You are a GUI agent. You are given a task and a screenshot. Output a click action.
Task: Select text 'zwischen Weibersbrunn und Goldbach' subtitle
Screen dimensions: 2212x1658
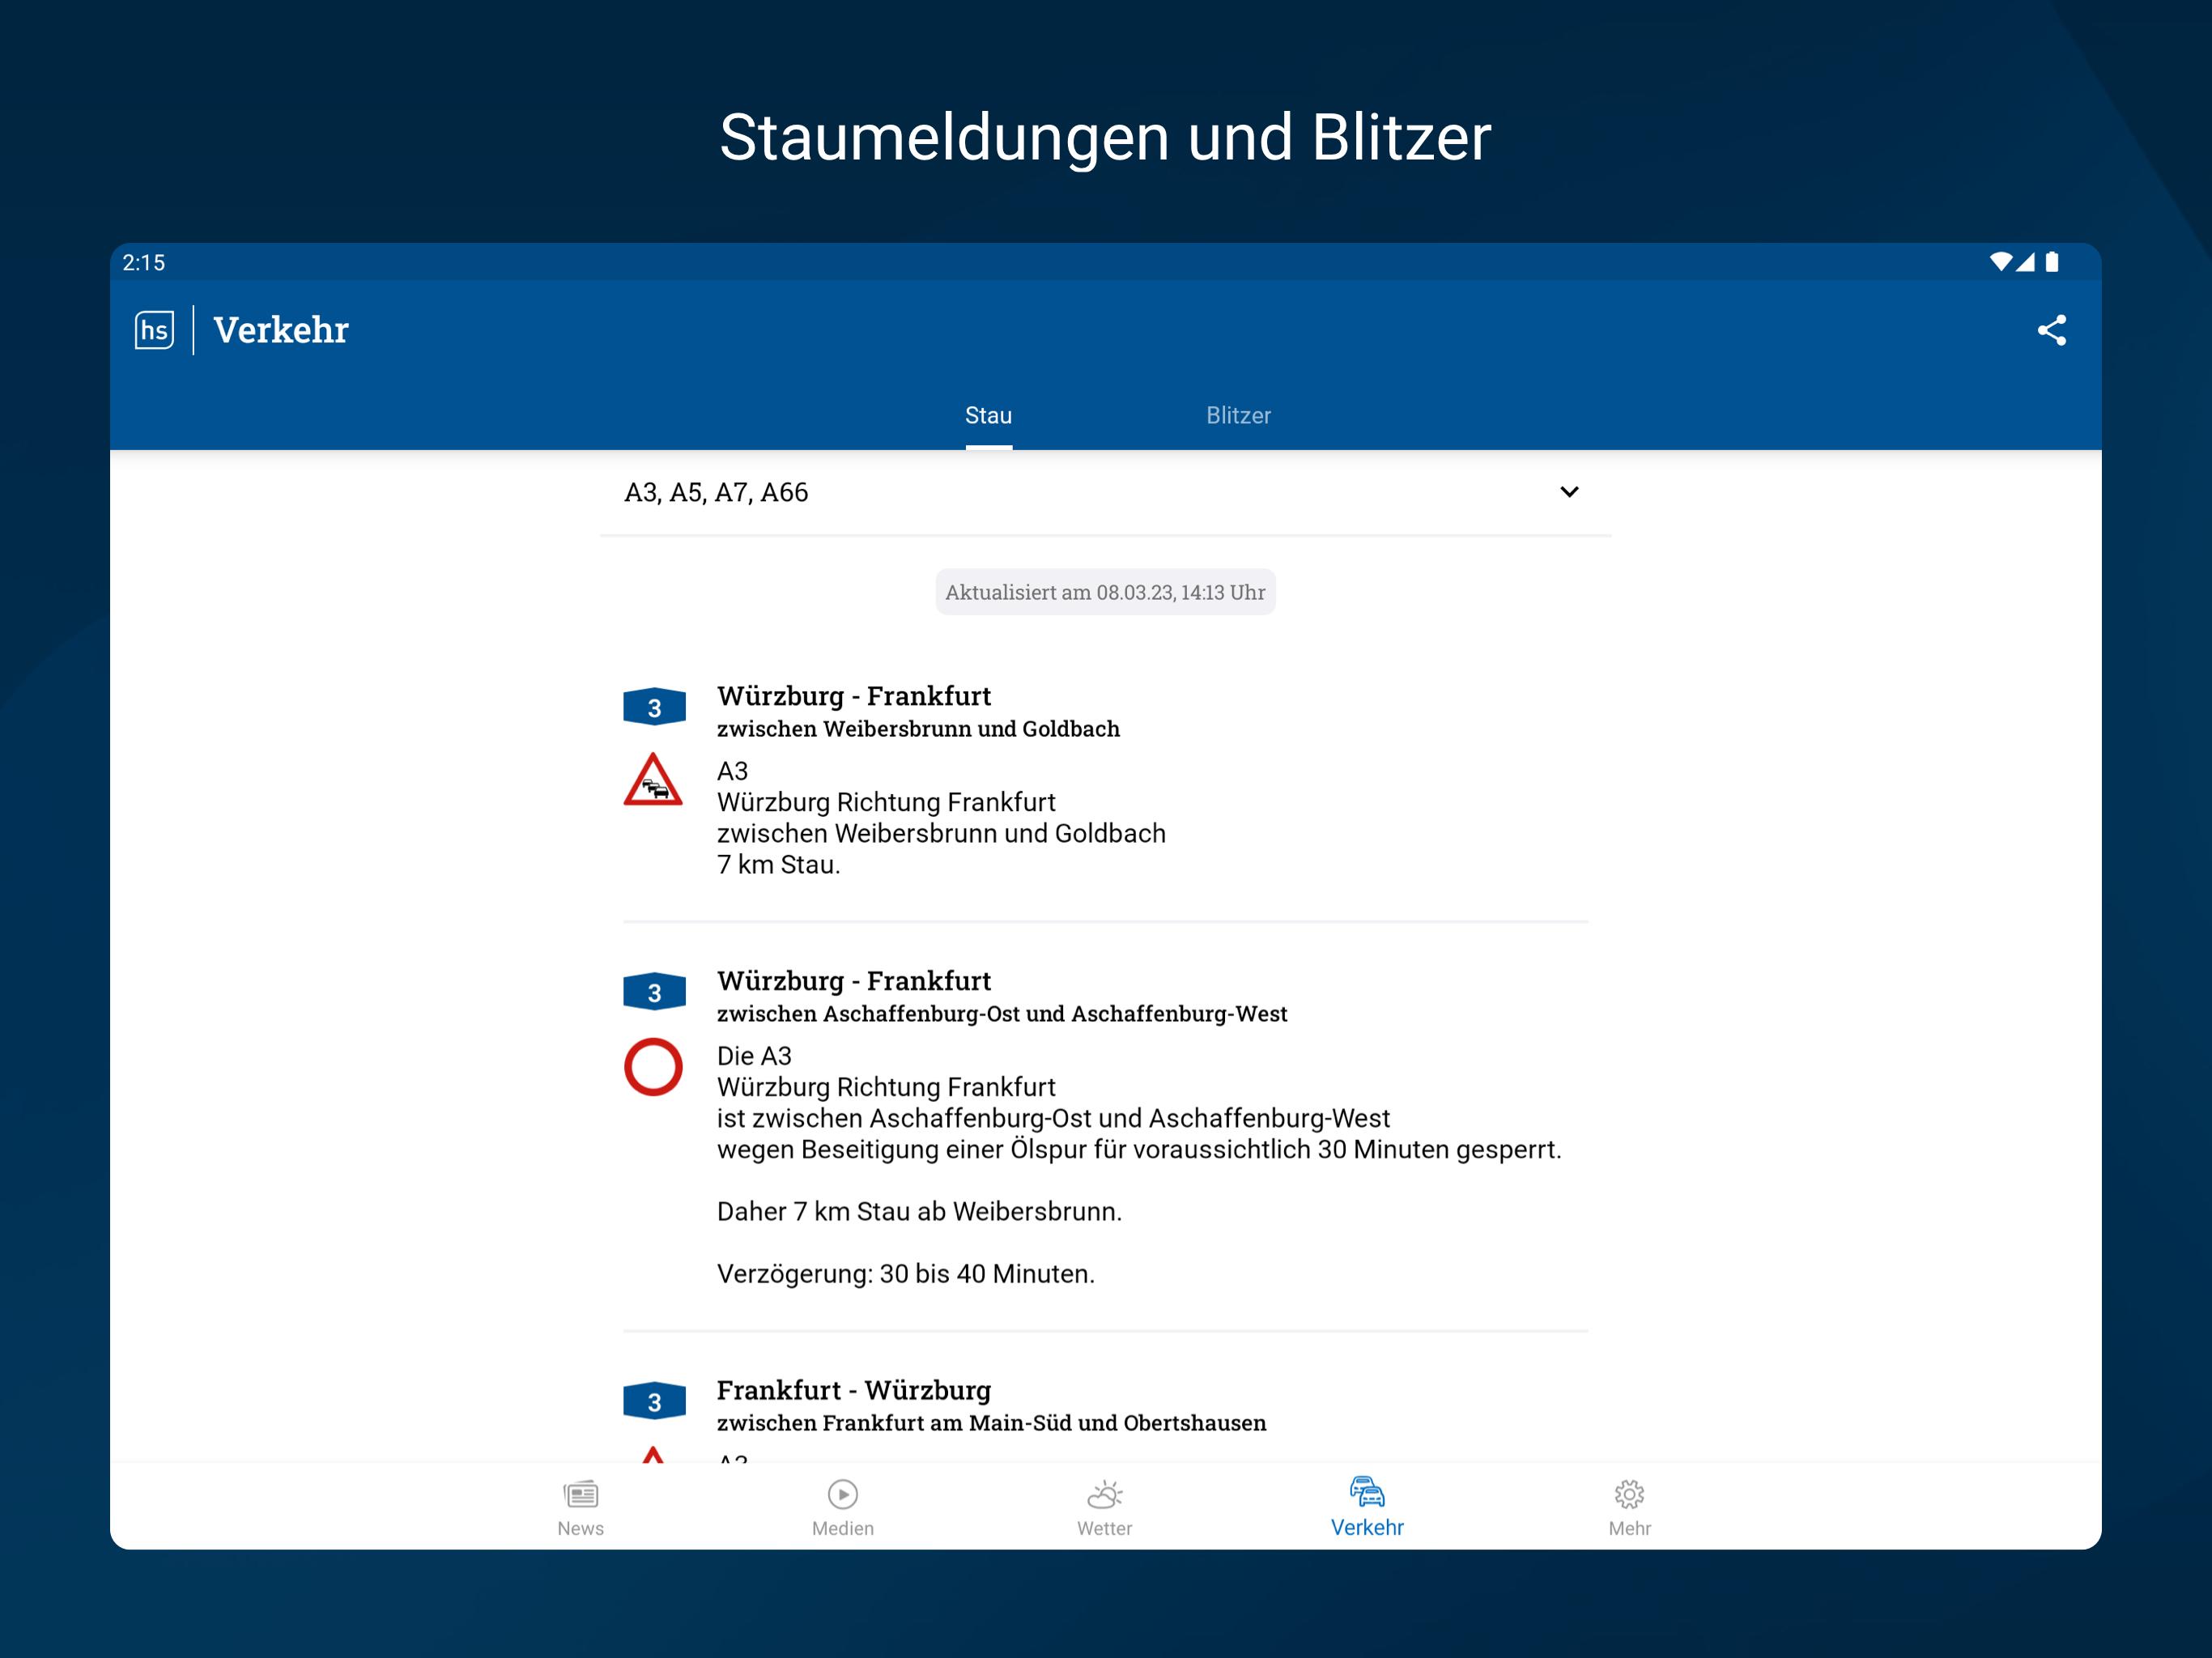point(918,729)
